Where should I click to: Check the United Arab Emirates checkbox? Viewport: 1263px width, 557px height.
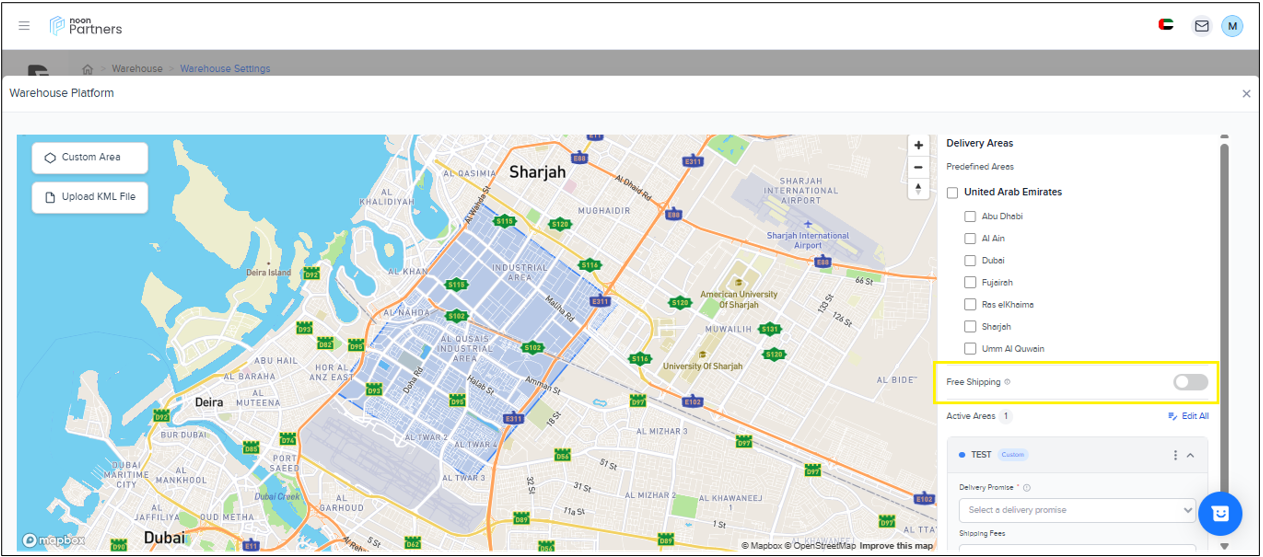click(953, 192)
